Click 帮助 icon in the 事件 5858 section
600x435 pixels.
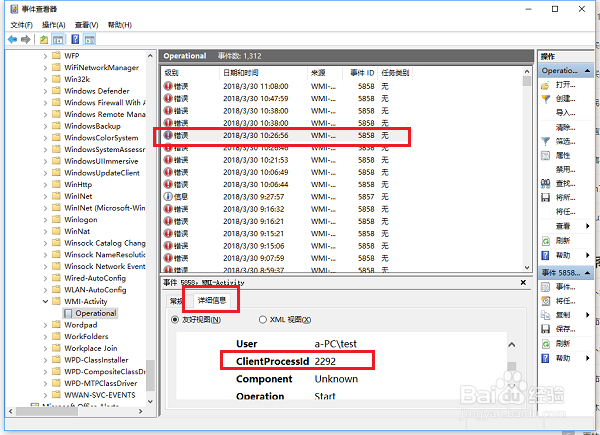click(x=545, y=358)
